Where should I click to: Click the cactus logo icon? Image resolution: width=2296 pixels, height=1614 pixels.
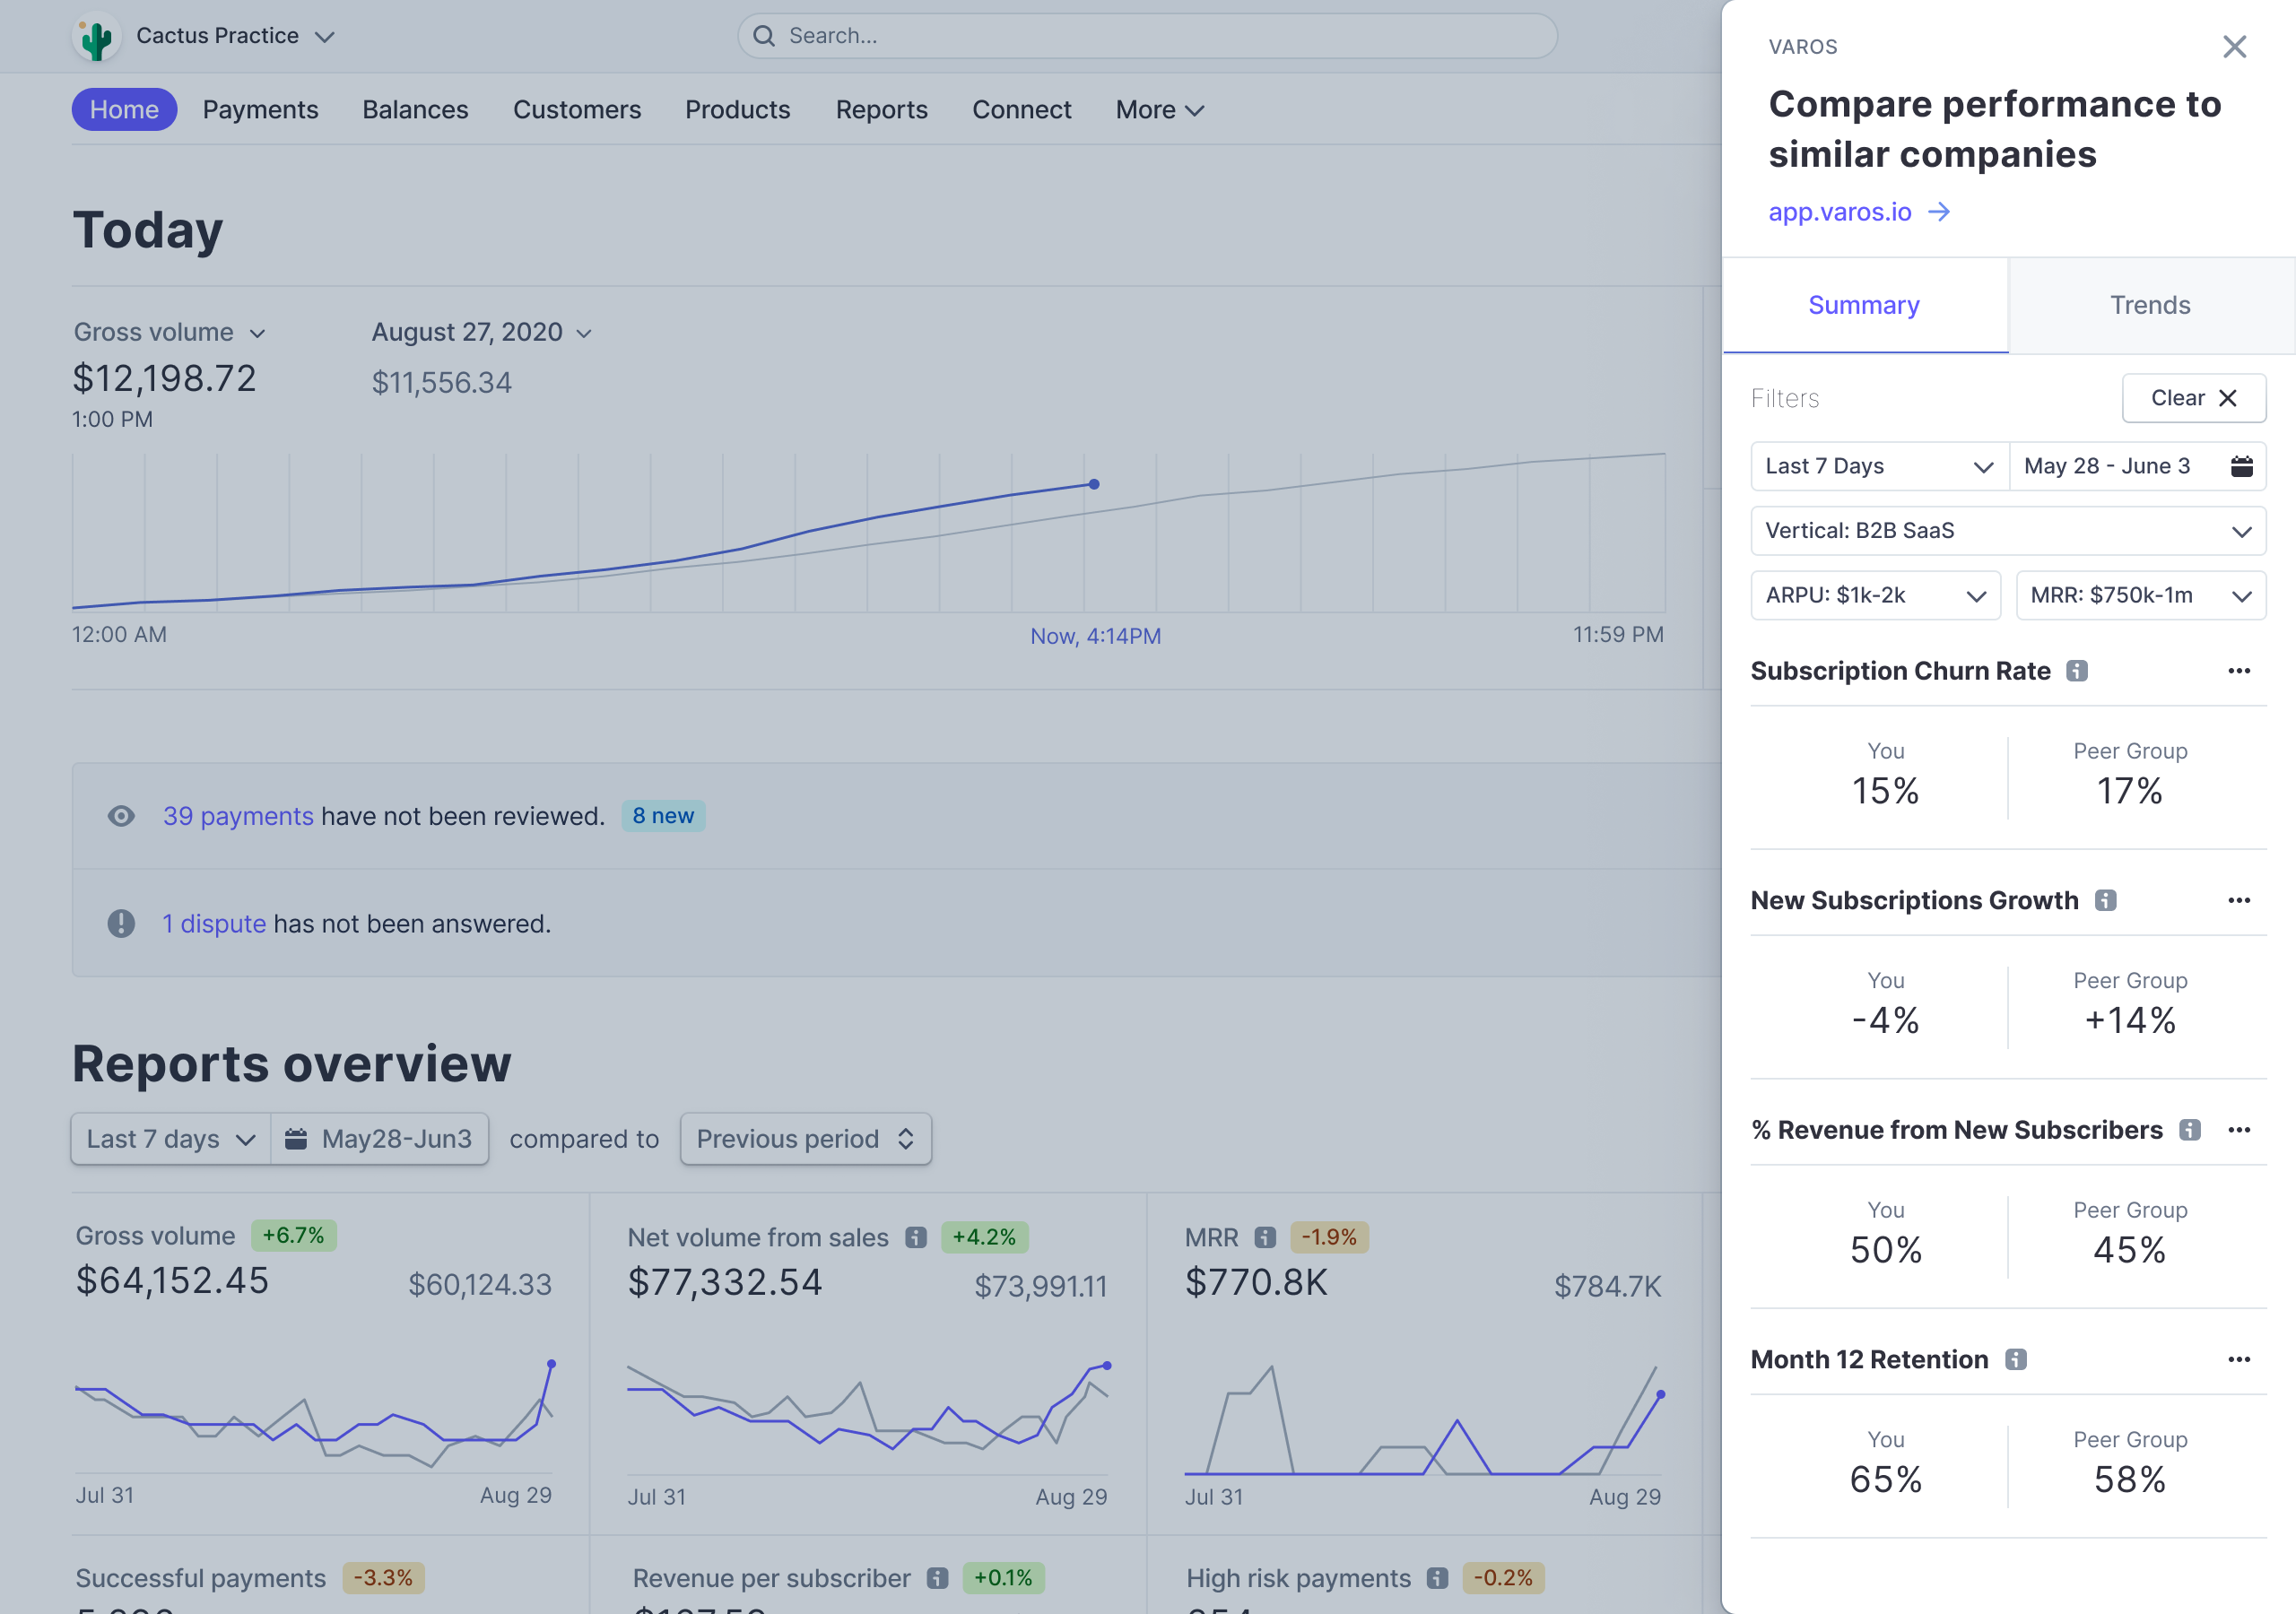pos(96,37)
